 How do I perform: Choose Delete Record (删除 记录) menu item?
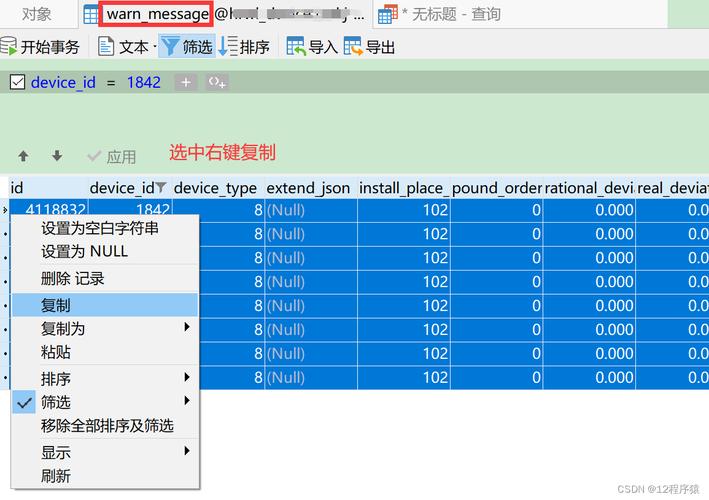click(105, 278)
